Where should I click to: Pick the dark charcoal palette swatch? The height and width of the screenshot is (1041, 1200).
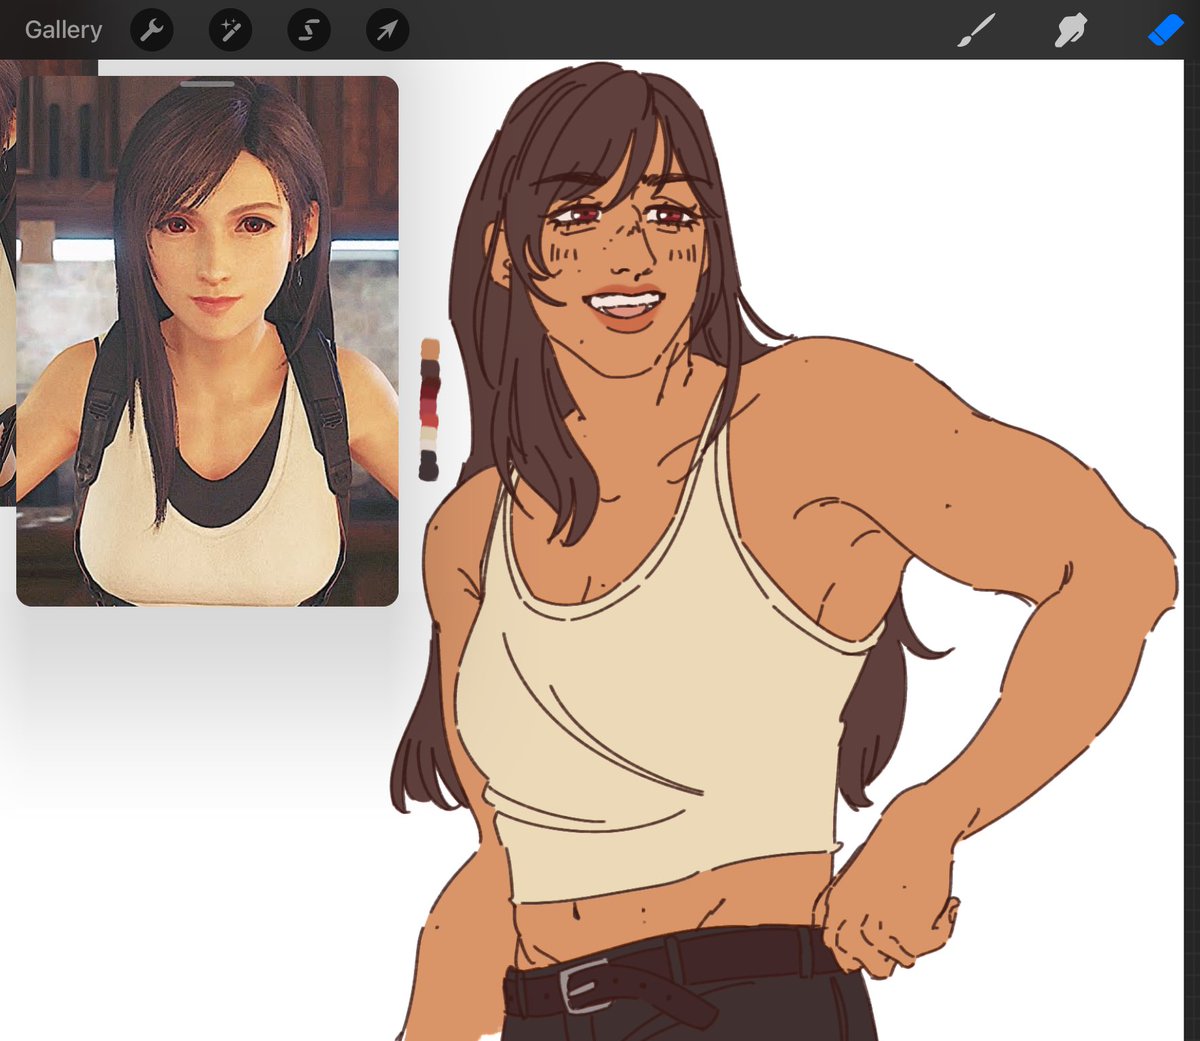[x=429, y=466]
